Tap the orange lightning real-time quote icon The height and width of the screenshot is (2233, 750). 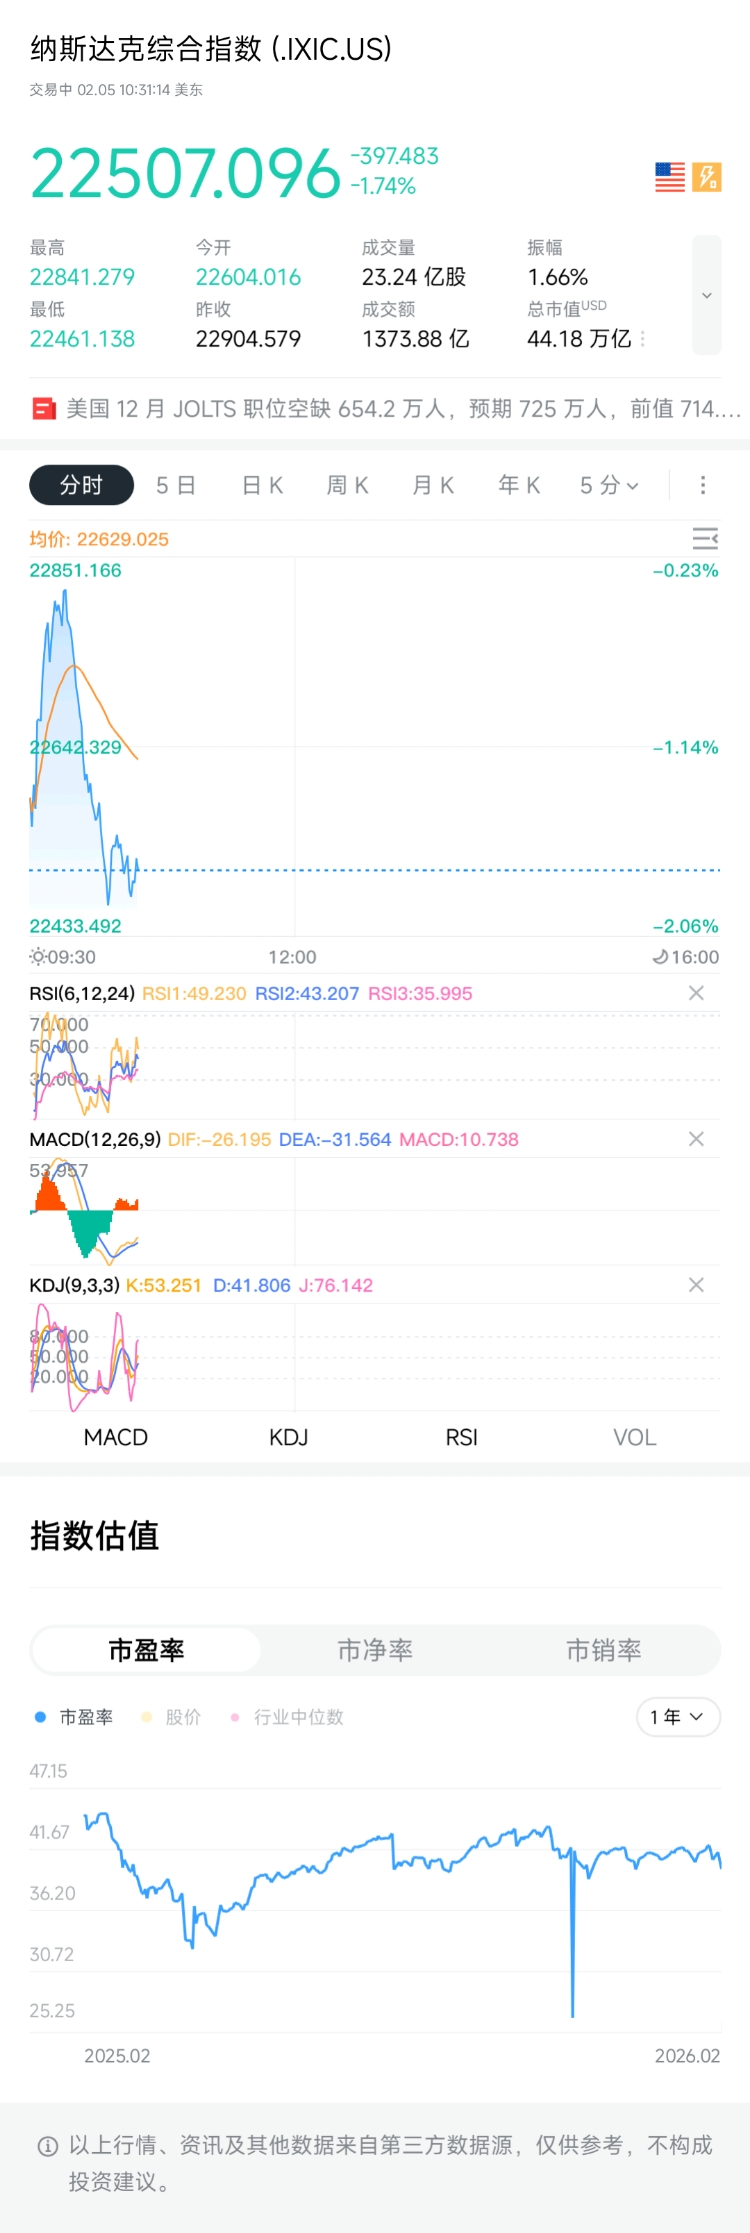point(707,177)
